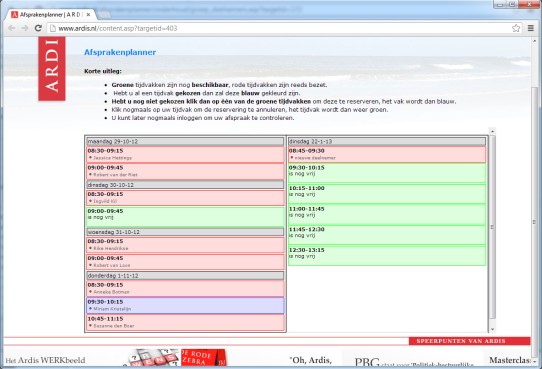Click the Afsprakenplanner heading
Viewport: 542px width, 369px height.
(x=120, y=52)
